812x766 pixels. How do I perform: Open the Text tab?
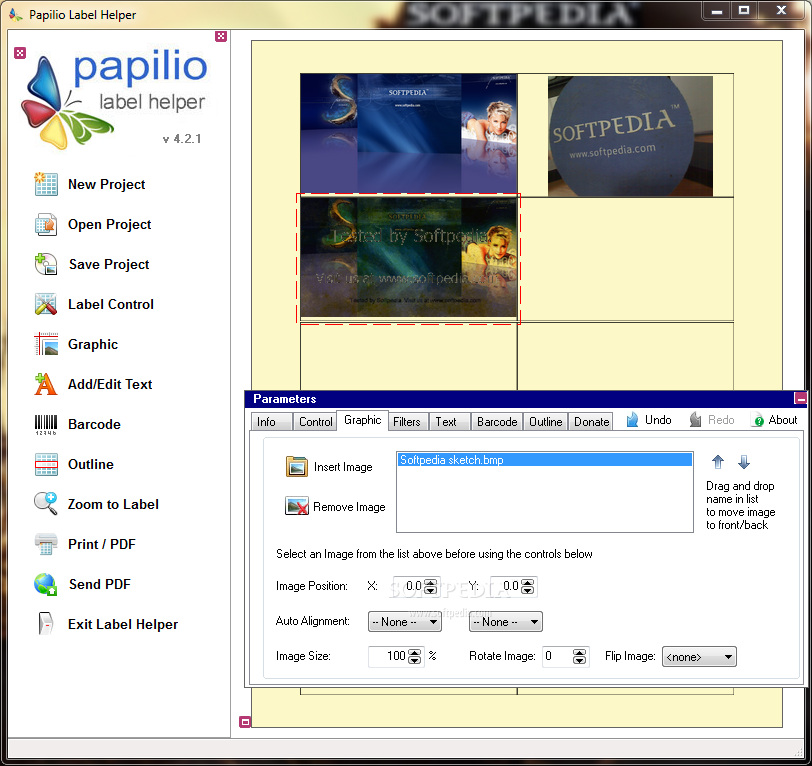point(449,422)
